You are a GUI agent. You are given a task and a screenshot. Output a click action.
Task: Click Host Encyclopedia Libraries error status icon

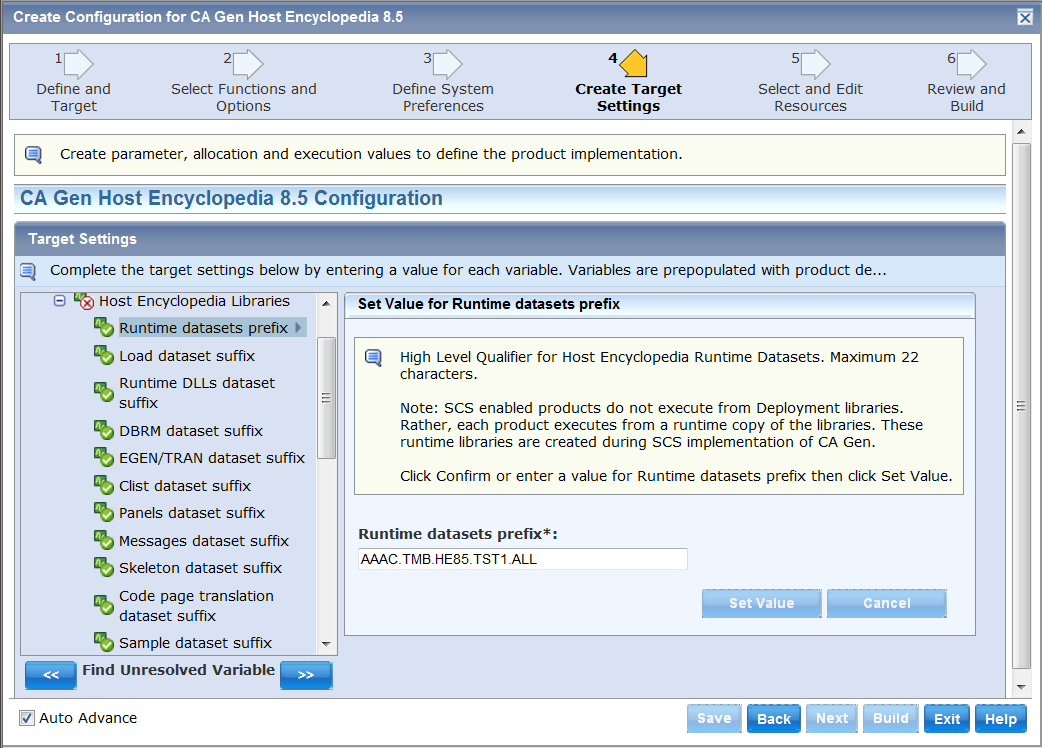click(x=84, y=302)
